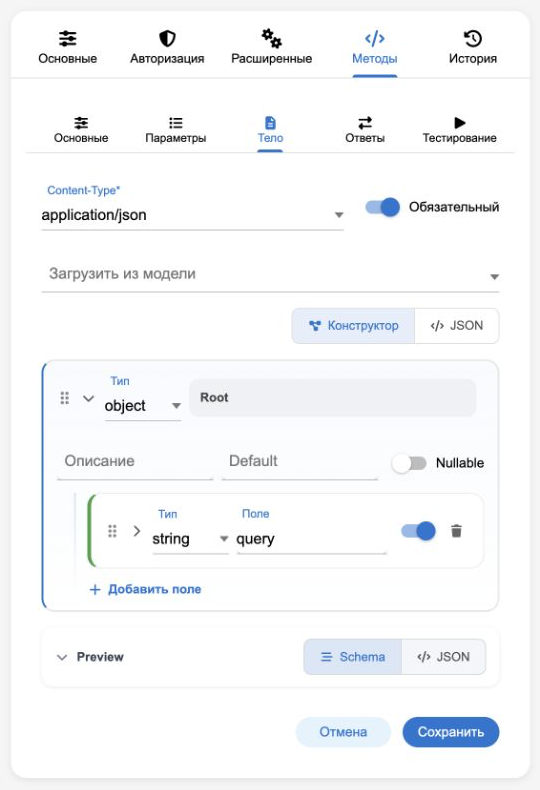Click the Сохранить button

(451, 732)
